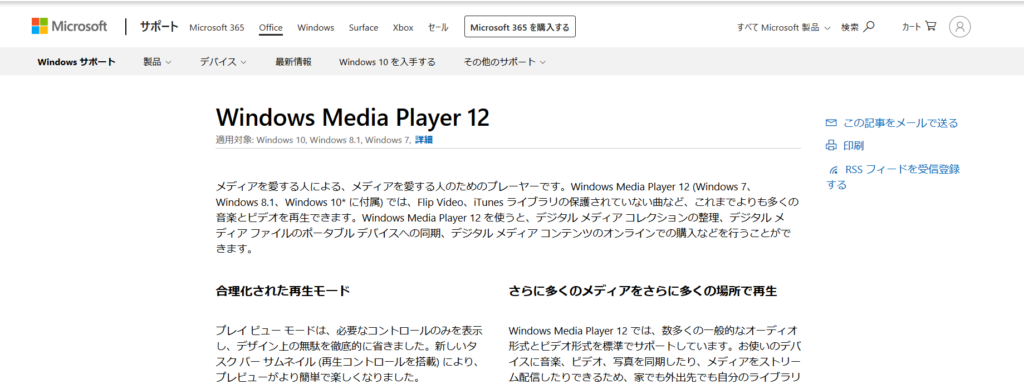Click the 印刷 link

coord(854,146)
